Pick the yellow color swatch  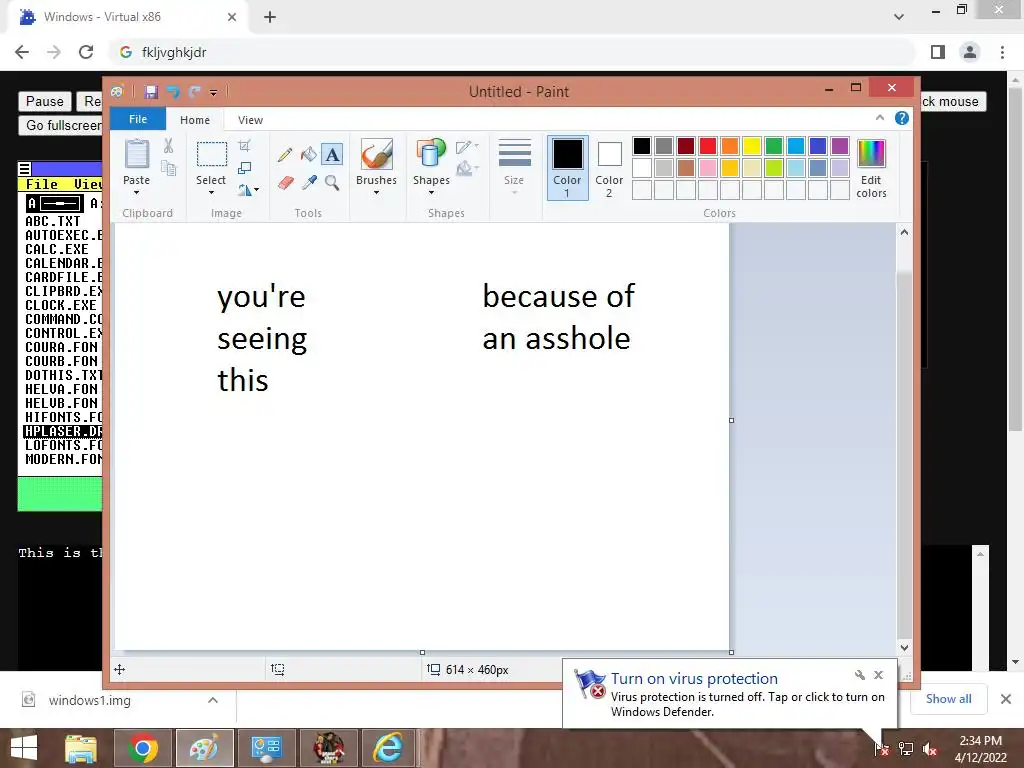point(752,146)
